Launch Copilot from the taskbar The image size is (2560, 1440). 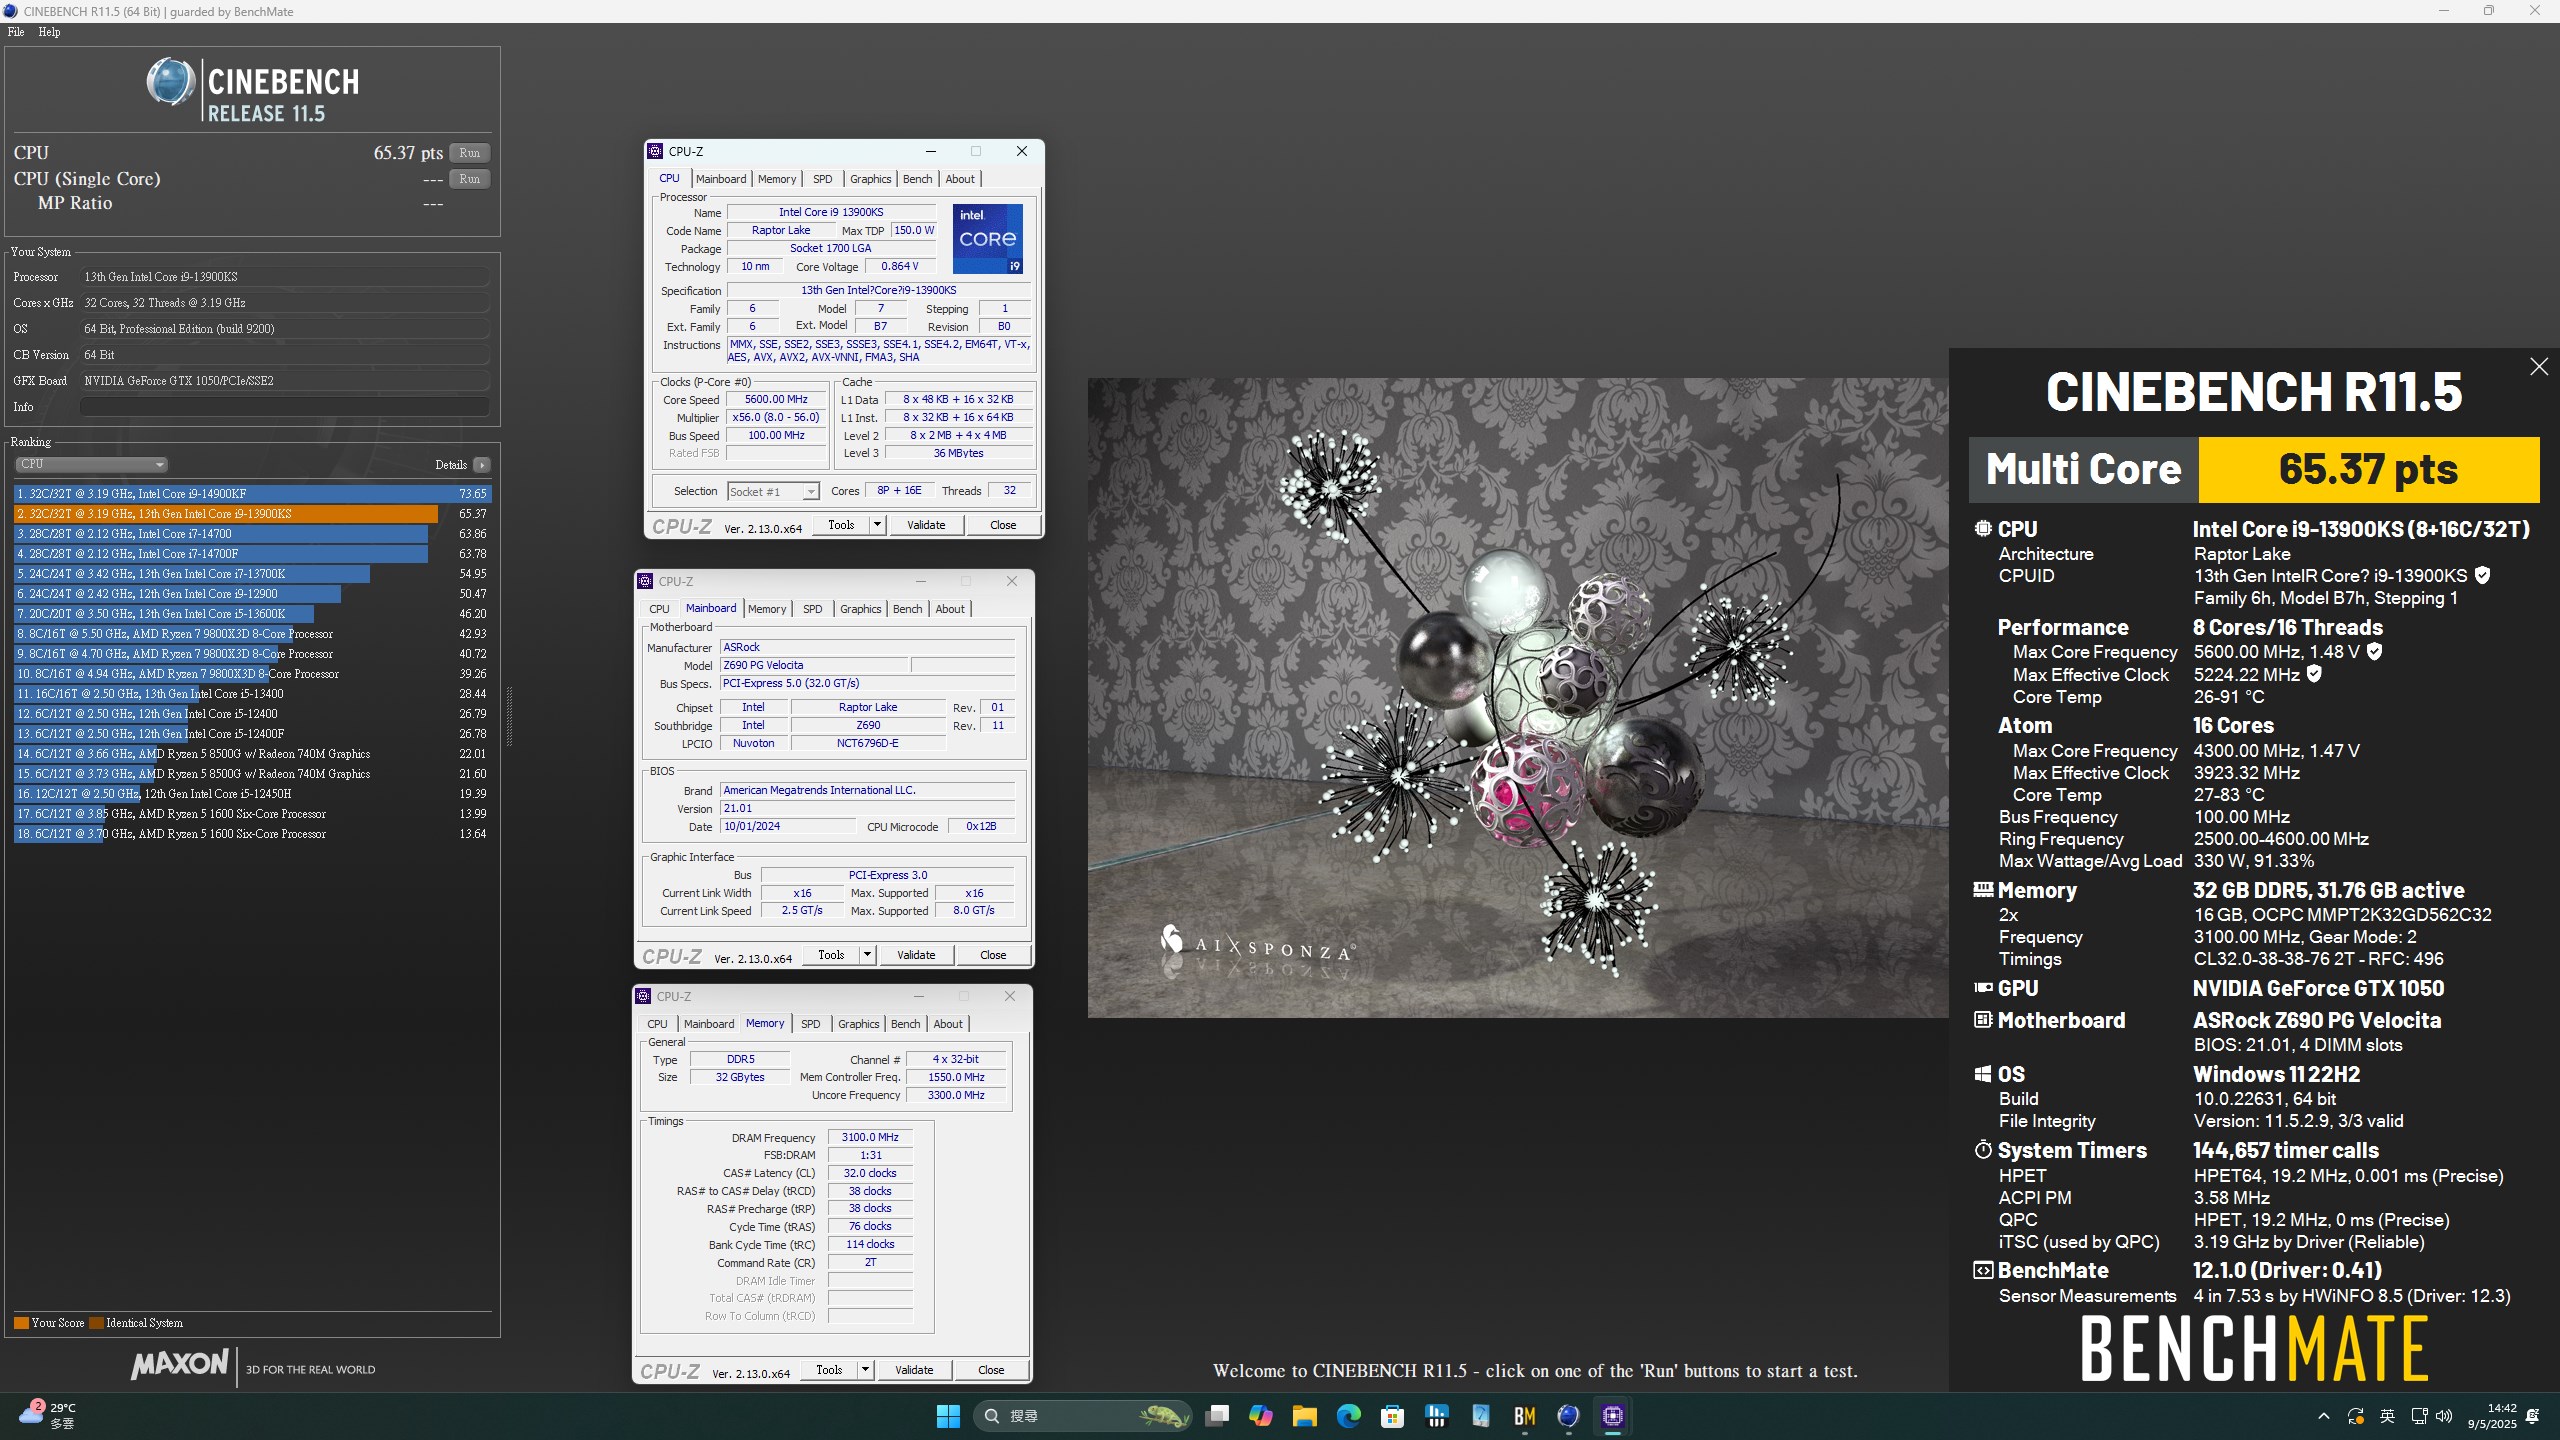coord(1261,1416)
